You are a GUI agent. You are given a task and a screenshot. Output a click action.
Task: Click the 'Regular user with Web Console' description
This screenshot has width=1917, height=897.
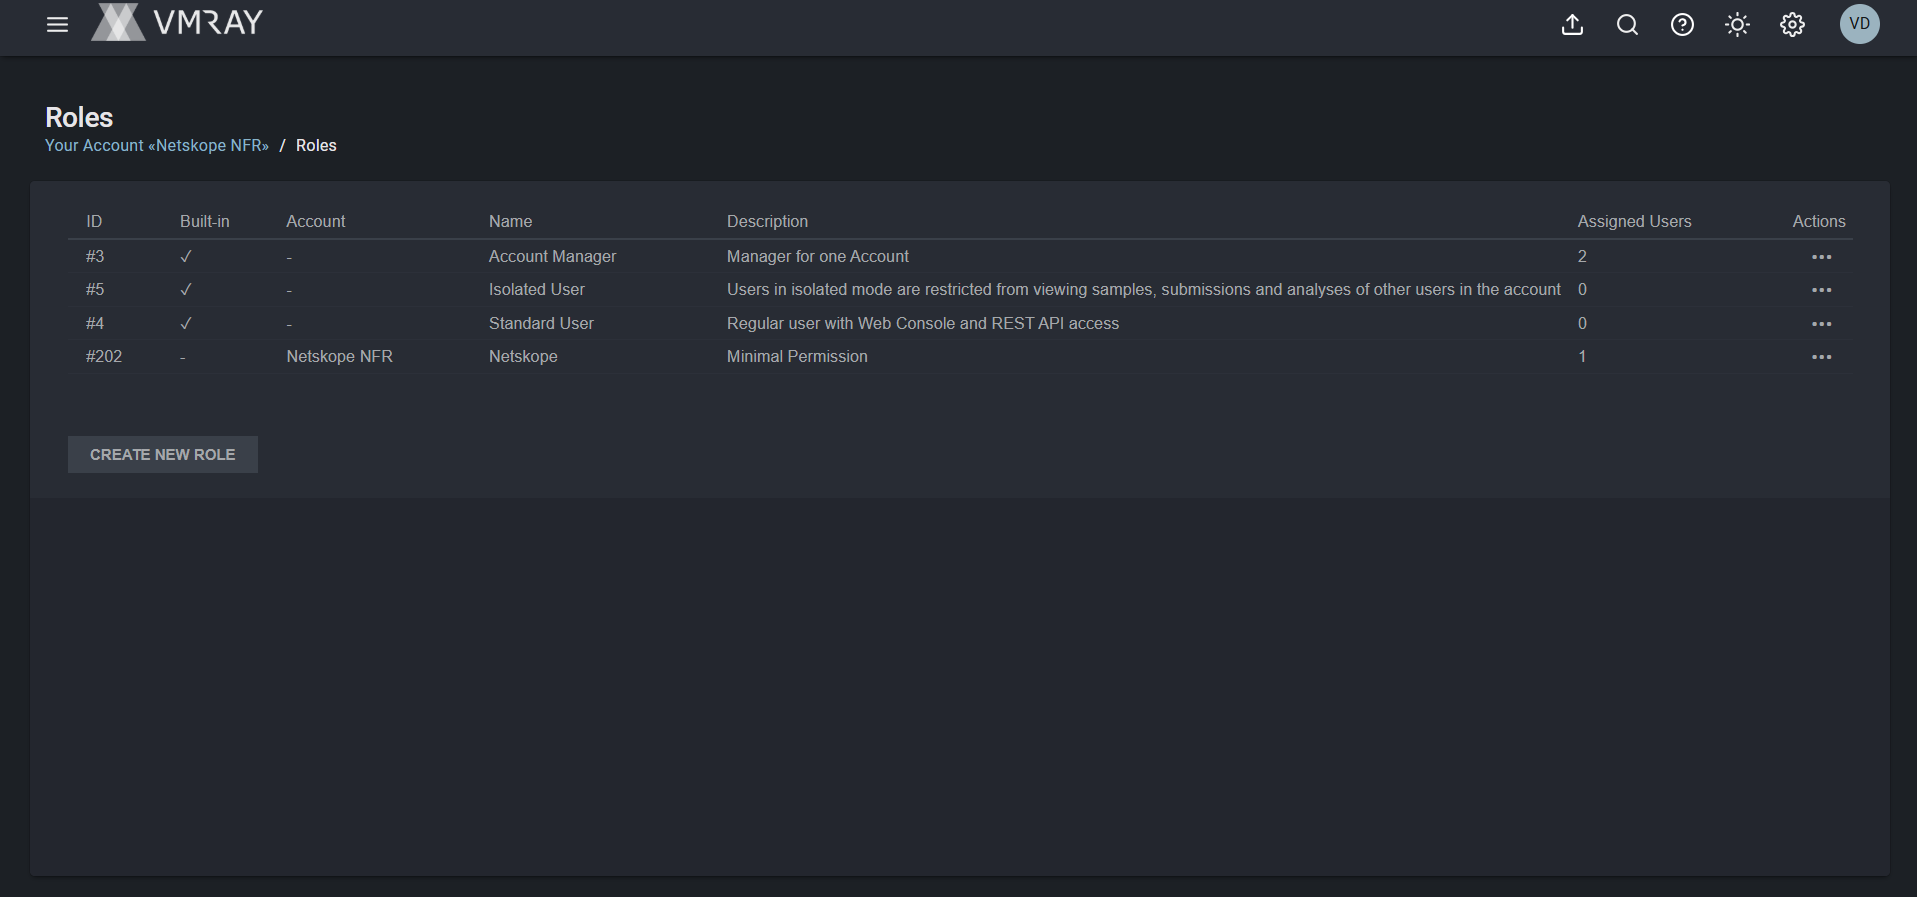click(923, 324)
